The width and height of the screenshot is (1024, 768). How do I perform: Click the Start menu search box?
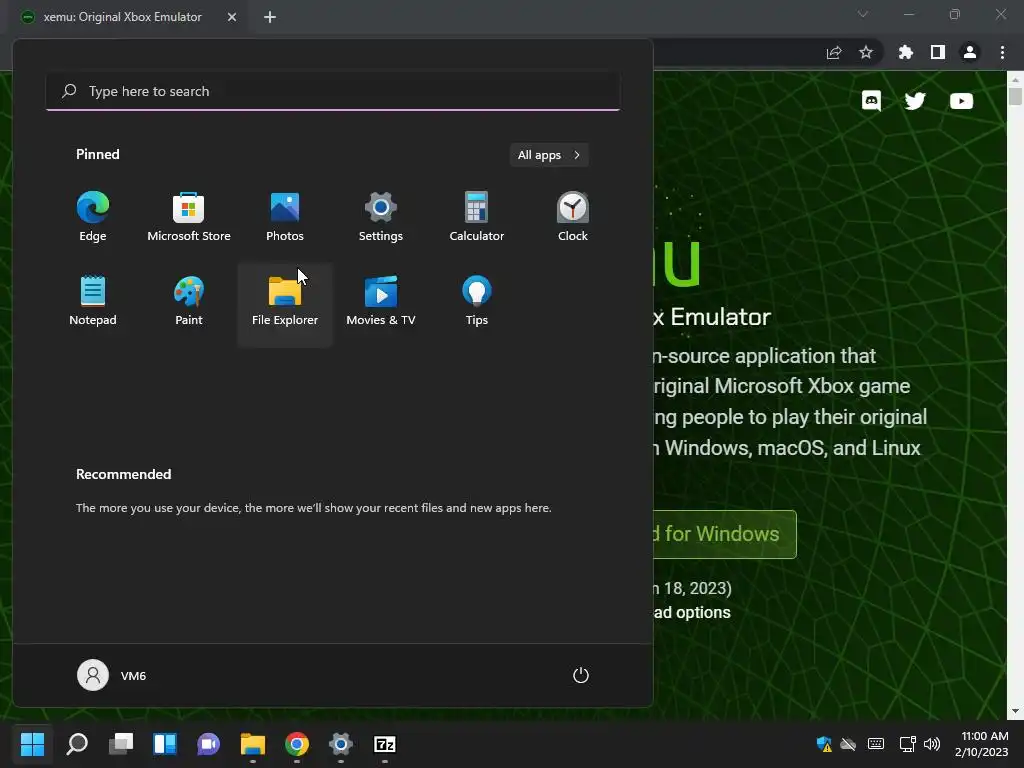point(333,91)
